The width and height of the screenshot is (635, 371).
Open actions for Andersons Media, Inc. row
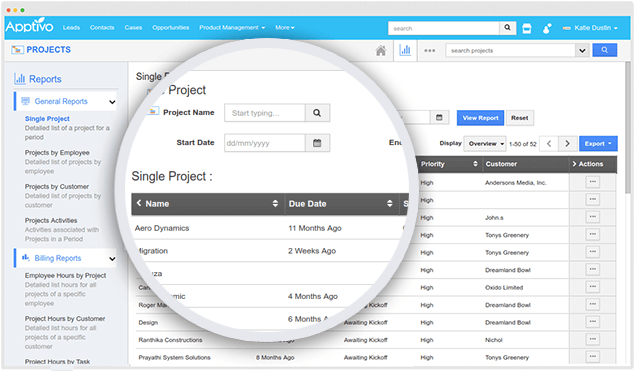(x=592, y=182)
